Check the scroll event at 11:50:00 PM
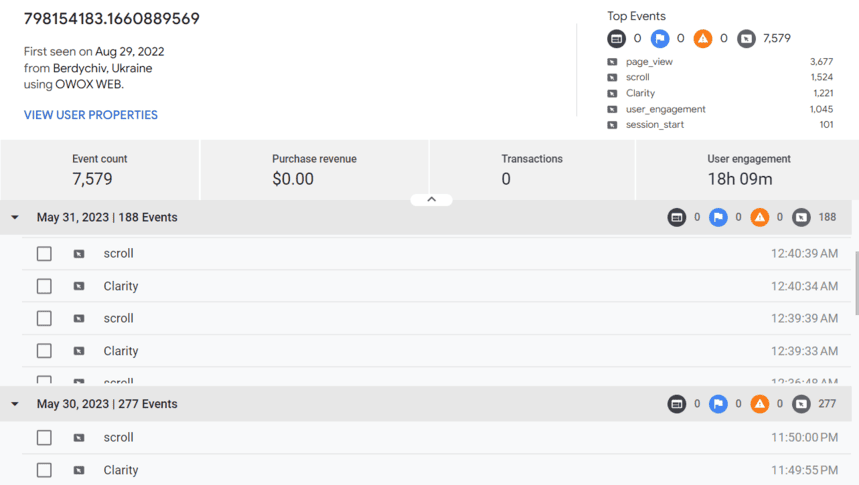The width and height of the screenshot is (859, 485). click(x=44, y=437)
